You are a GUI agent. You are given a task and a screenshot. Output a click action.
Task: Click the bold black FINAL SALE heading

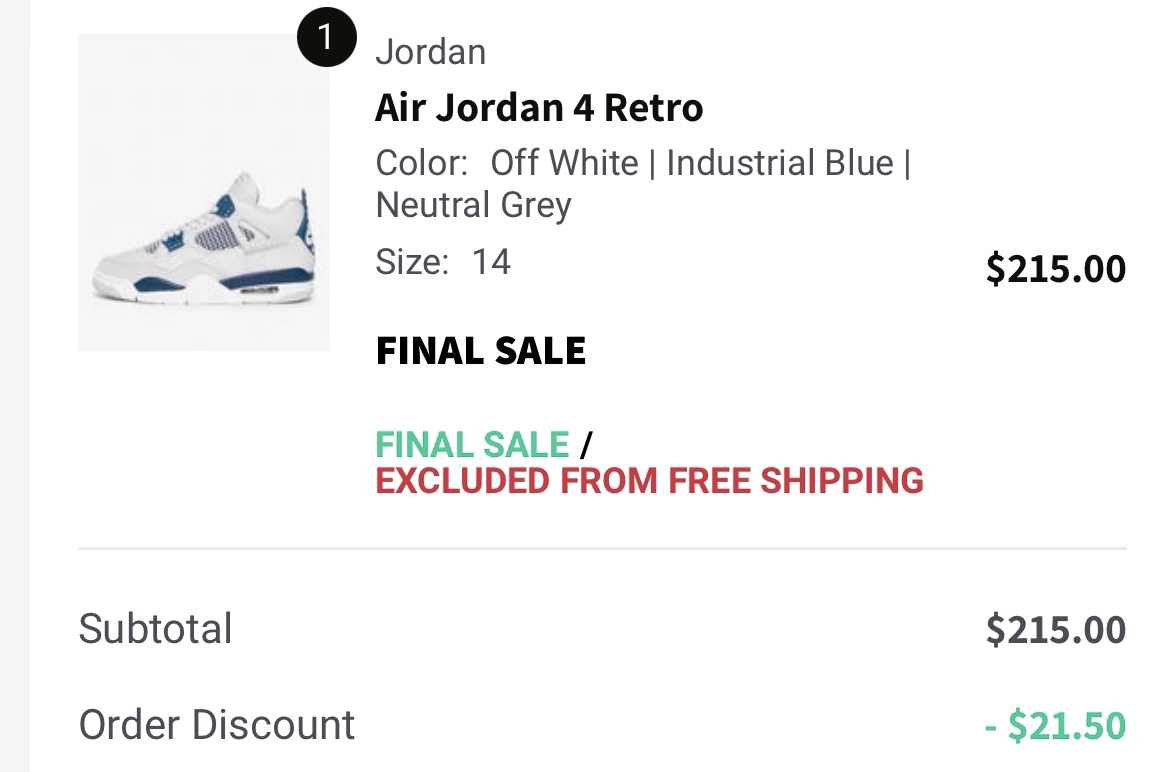coord(480,351)
